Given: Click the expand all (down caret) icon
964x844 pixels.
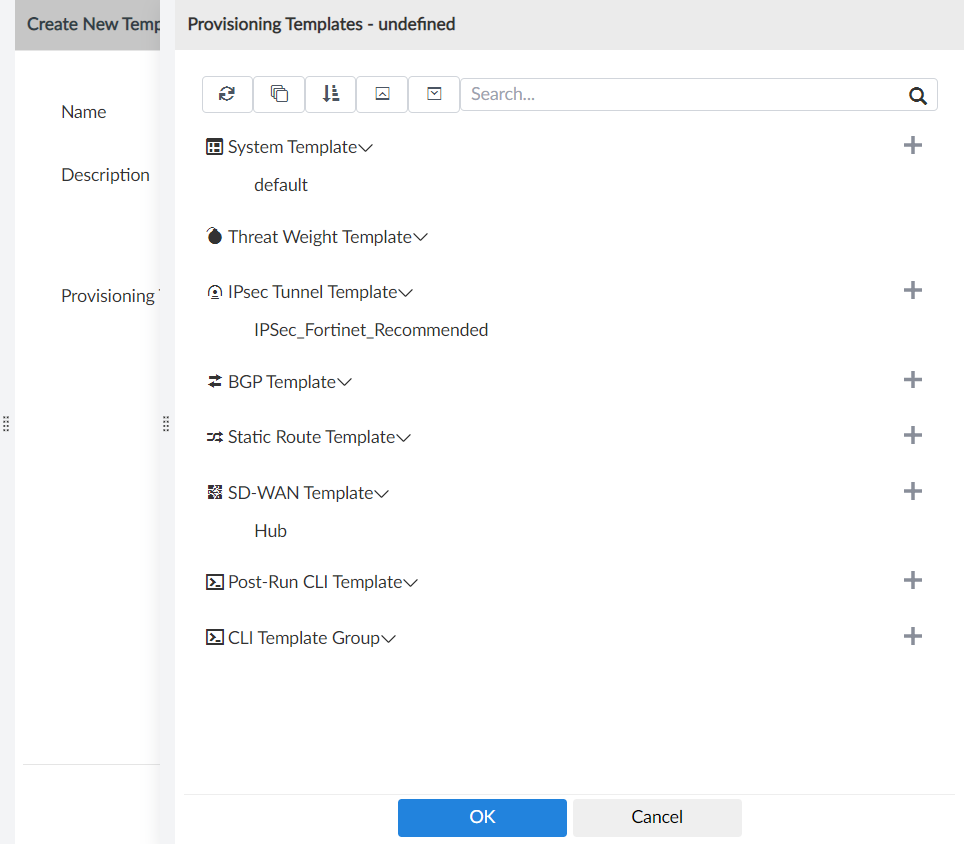Looking at the screenshot, I should pyautogui.click(x=434, y=94).
